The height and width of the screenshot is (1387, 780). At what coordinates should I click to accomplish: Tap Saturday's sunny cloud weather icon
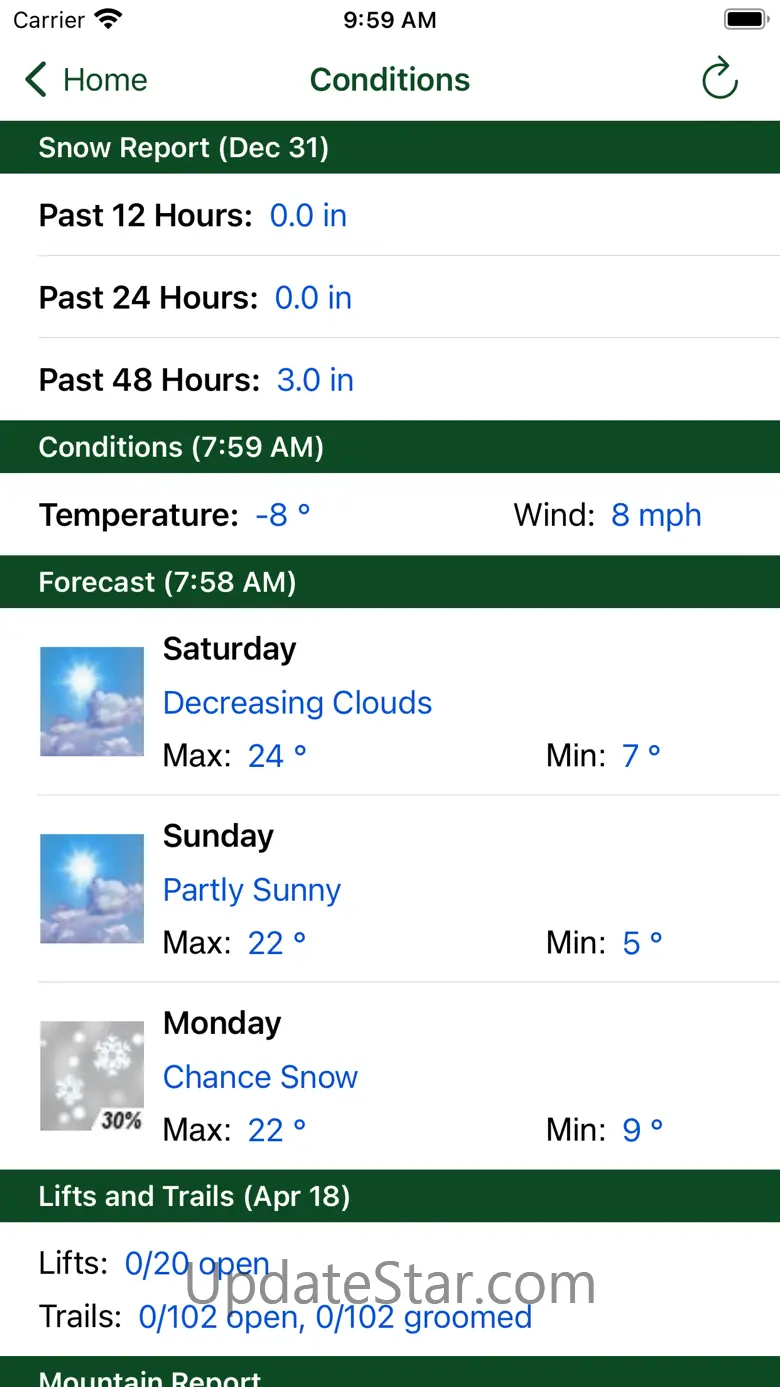point(92,701)
